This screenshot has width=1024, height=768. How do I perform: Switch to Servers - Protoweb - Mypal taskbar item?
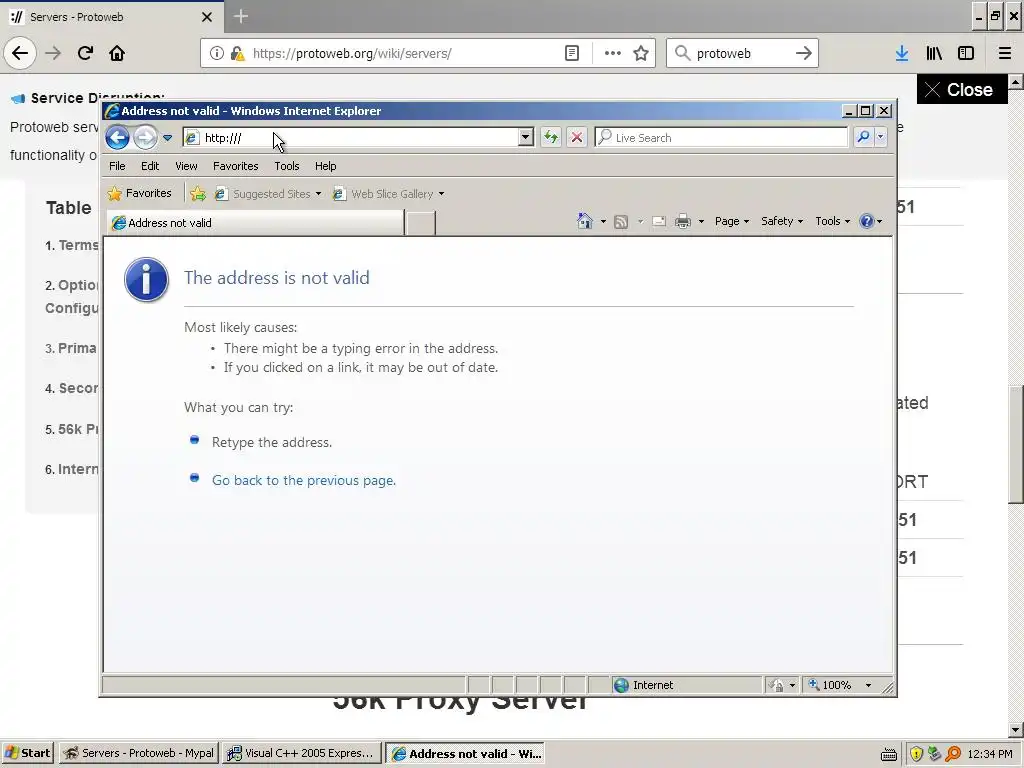[x=139, y=753]
